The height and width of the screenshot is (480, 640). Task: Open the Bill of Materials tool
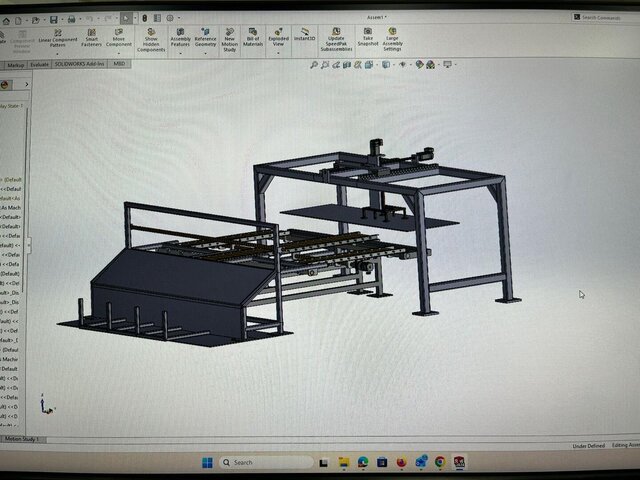click(x=253, y=38)
